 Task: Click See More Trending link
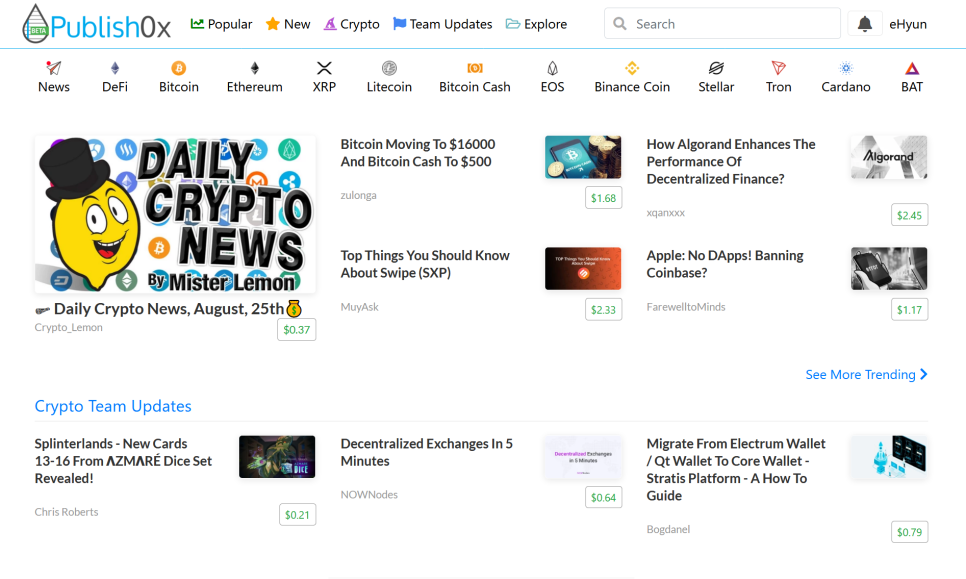(x=866, y=374)
